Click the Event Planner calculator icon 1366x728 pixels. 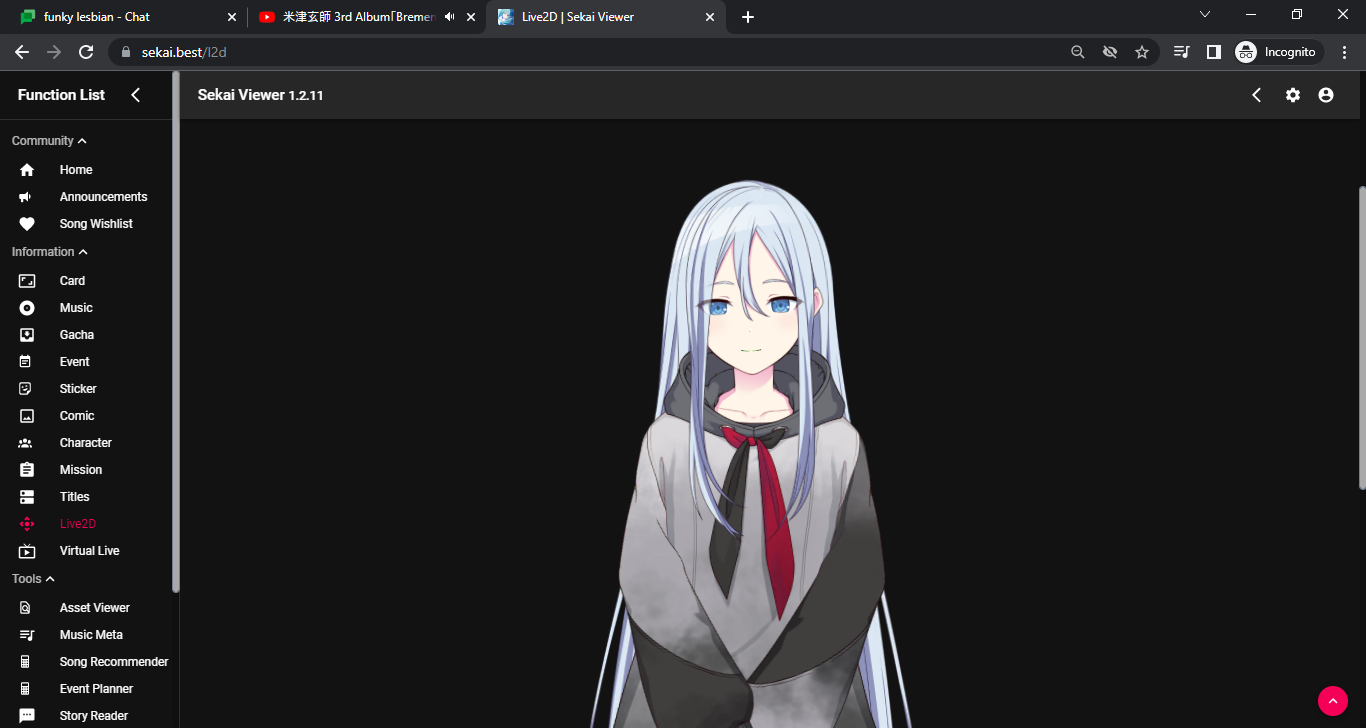pyautogui.click(x=27, y=689)
